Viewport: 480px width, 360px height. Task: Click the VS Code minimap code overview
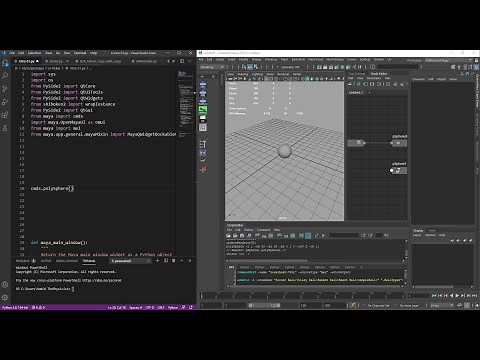[x=186, y=103]
